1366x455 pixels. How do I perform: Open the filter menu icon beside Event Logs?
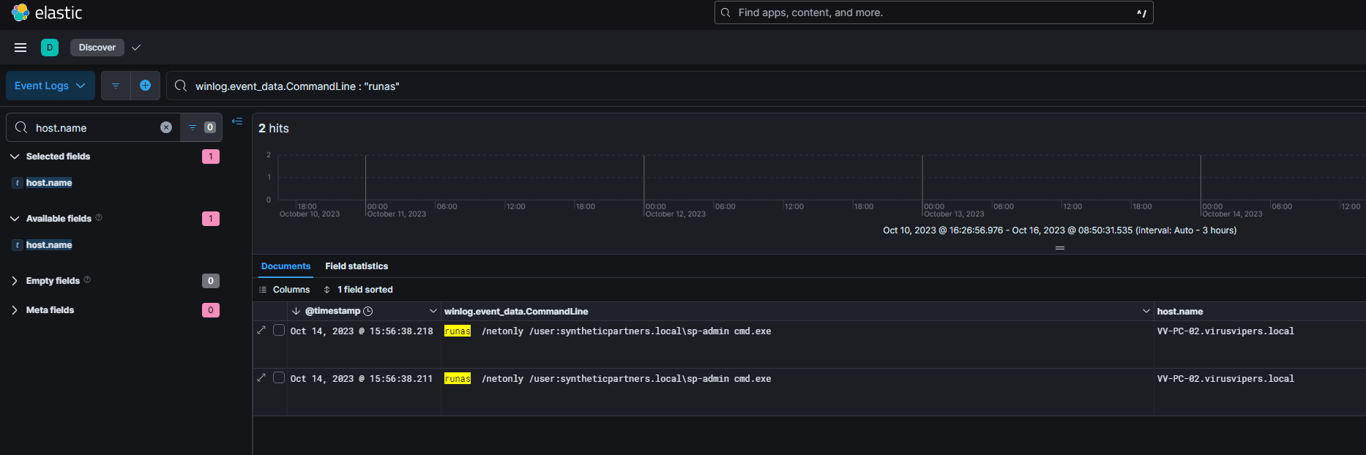point(116,86)
